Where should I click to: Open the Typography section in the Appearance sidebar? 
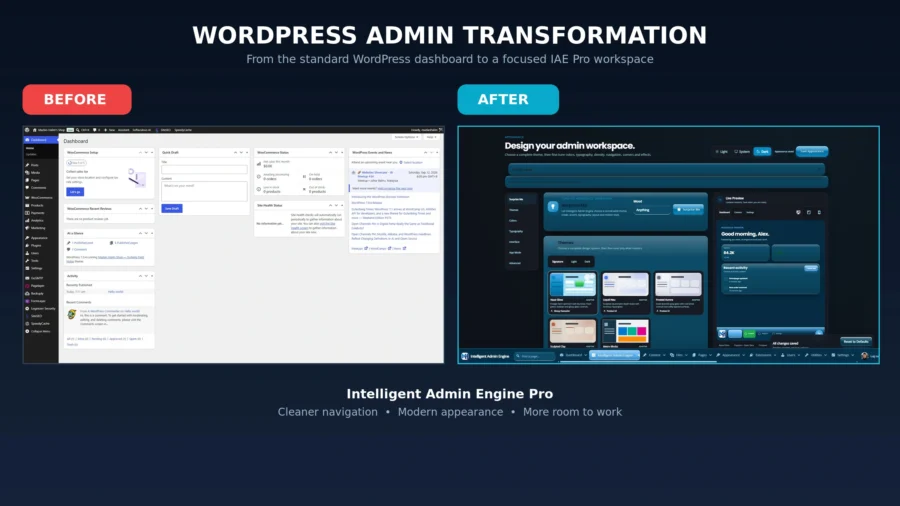click(516, 231)
